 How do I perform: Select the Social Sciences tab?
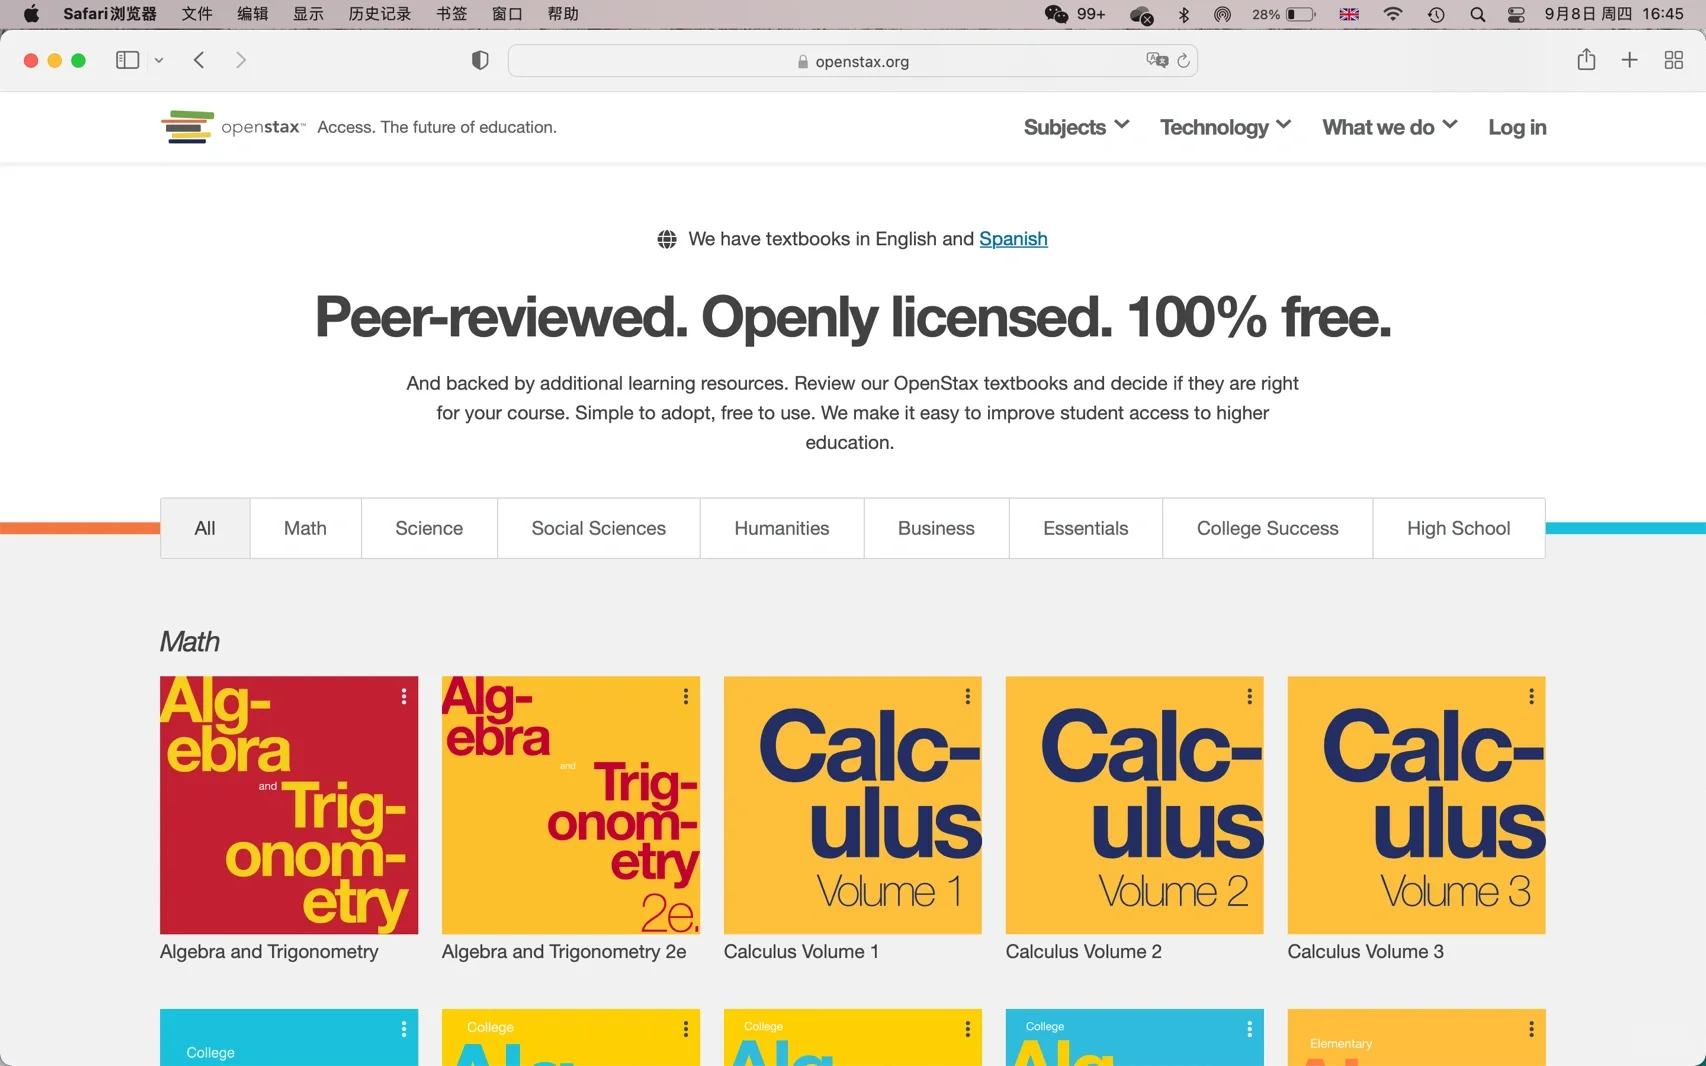[x=598, y=528]
